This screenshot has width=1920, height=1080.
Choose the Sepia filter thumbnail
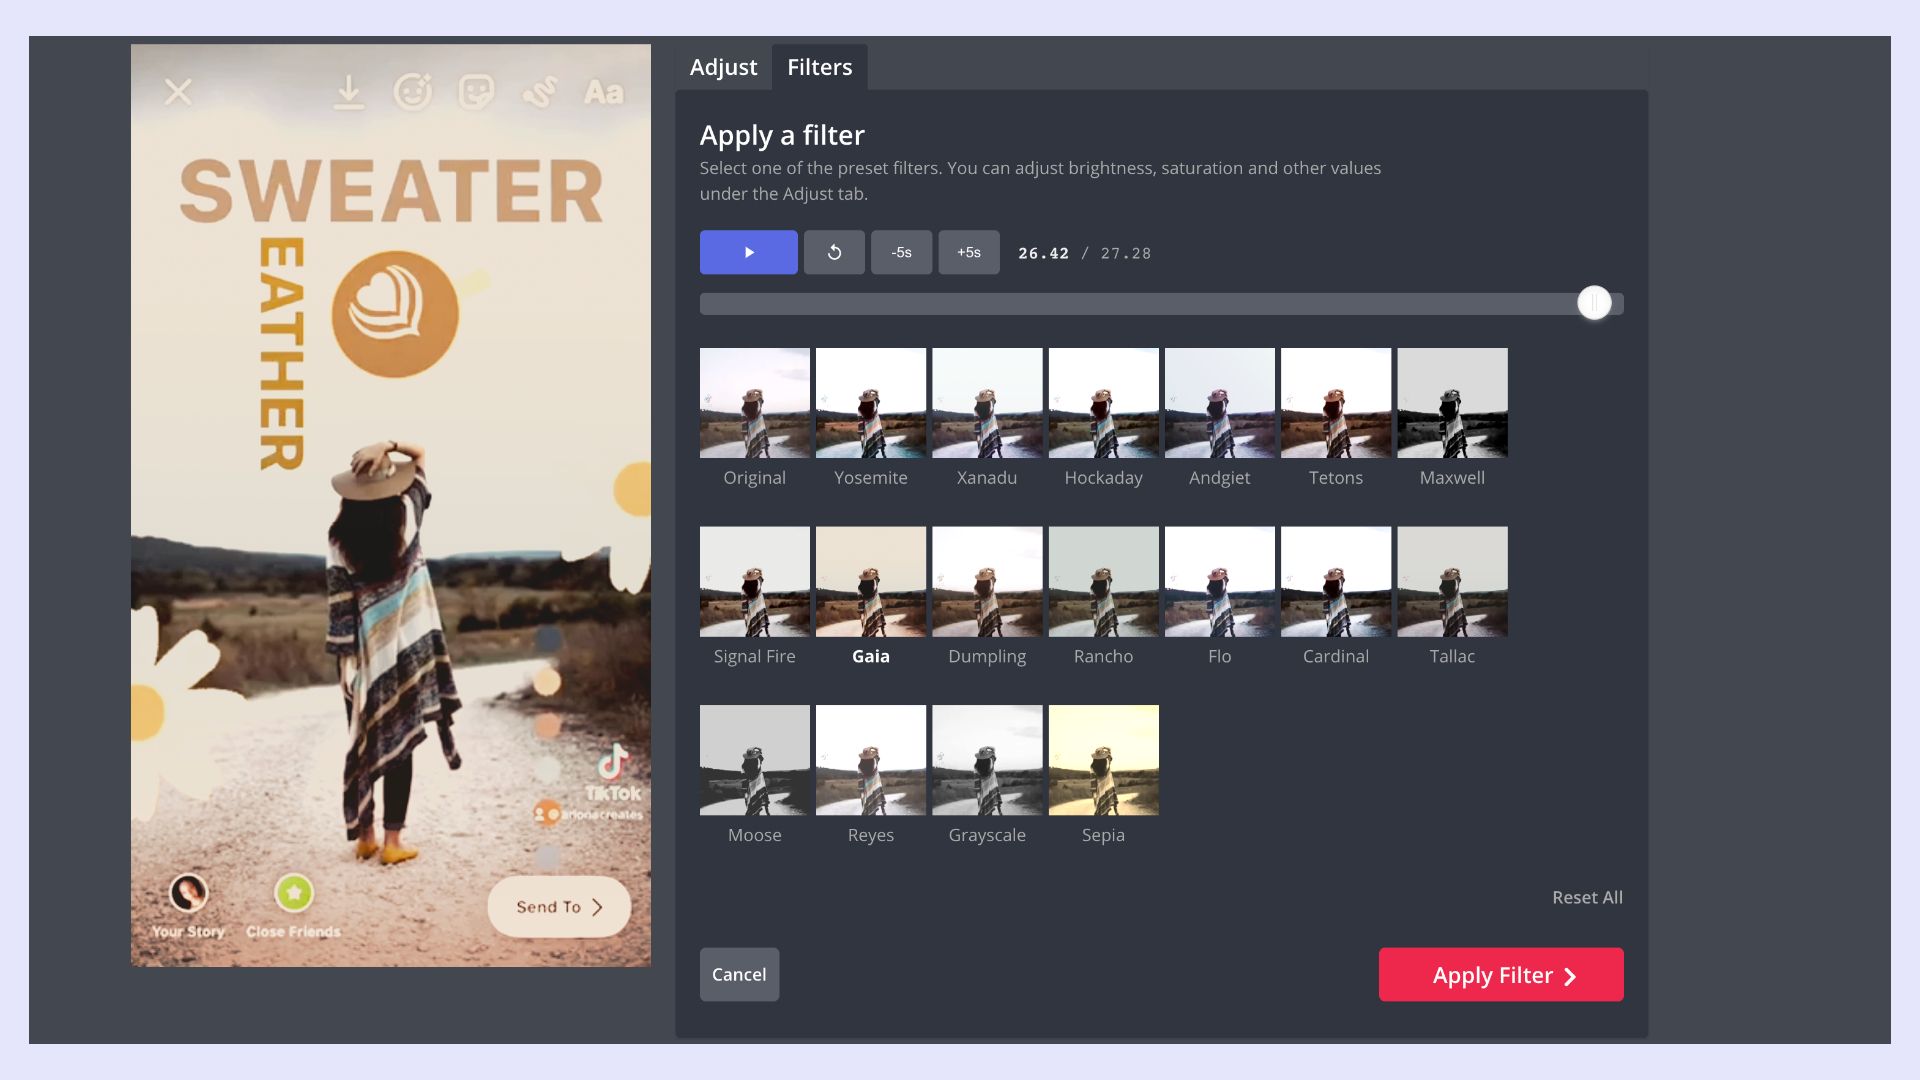[x=1103, y=760]
